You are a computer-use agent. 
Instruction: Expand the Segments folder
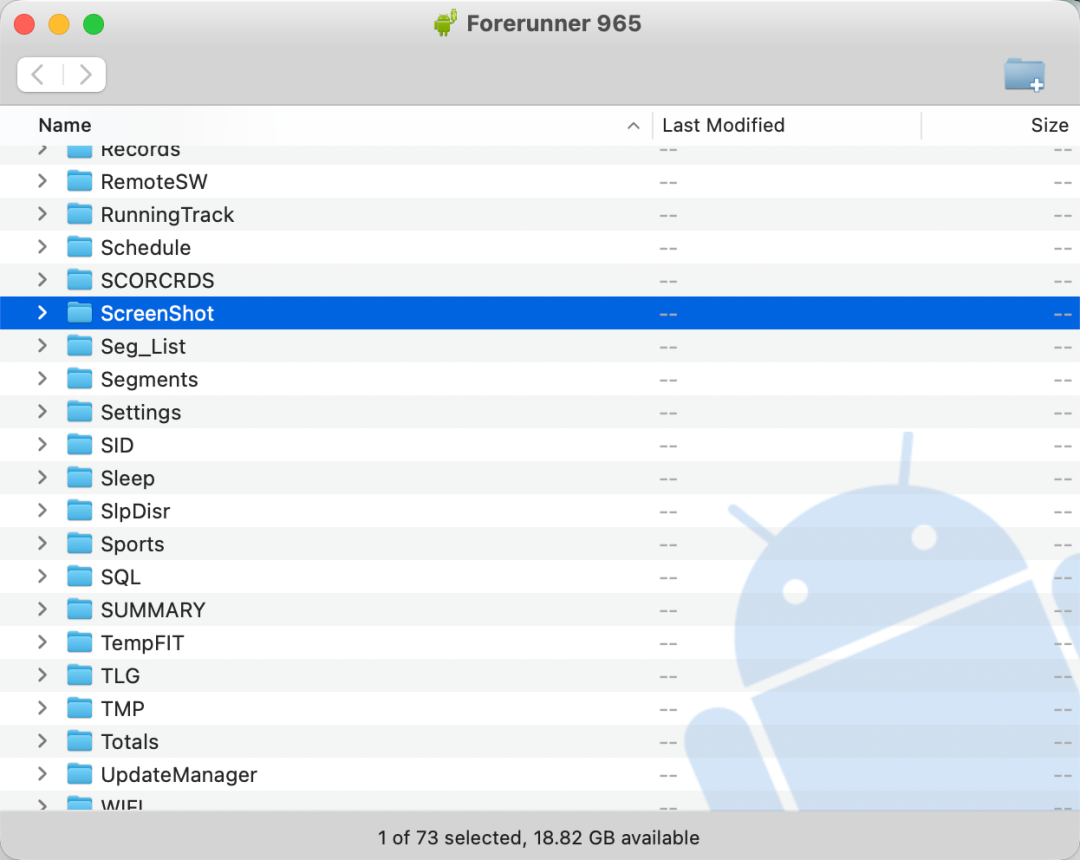point(43,379)
